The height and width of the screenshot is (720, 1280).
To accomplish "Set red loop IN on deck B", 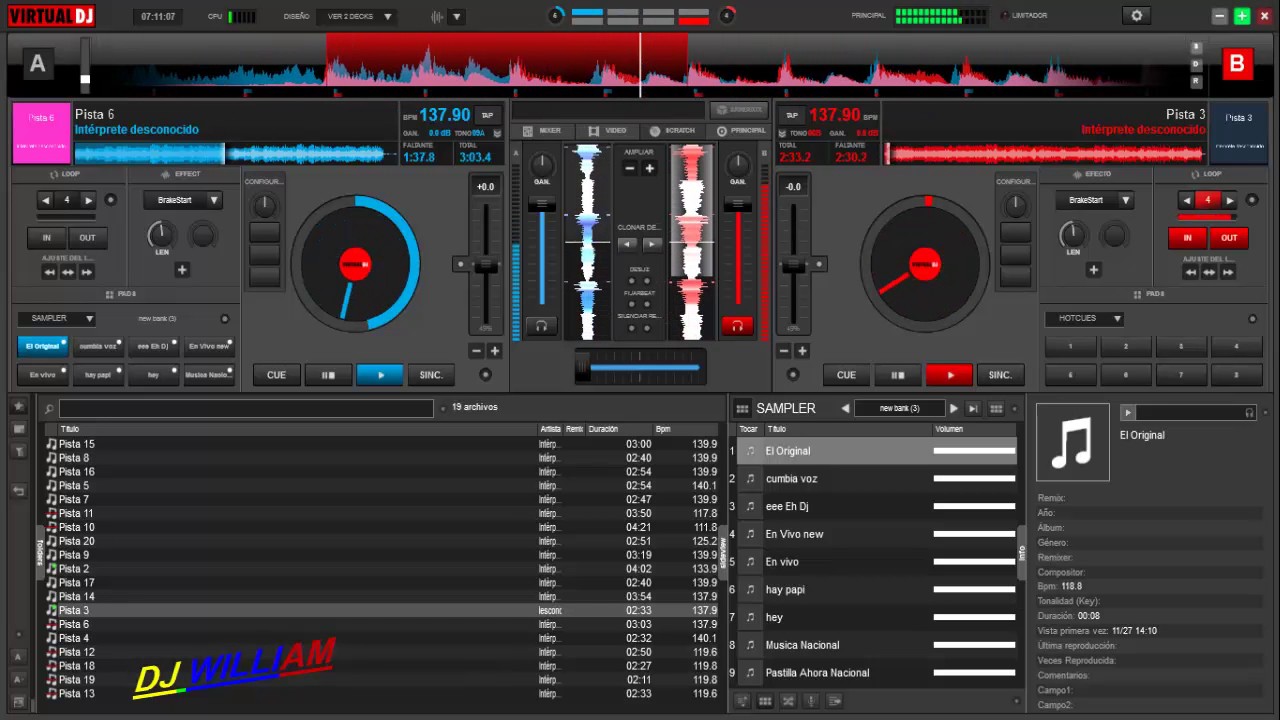I will [x=1187, y=238].
